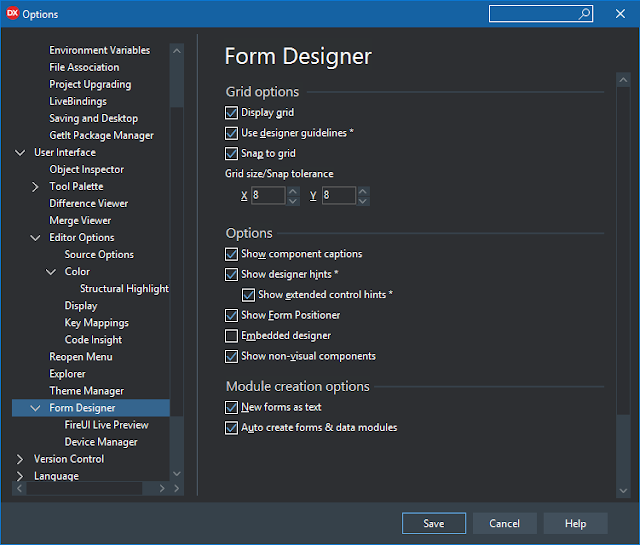Enable the Embedded designer checkbox

tap(232, 336)
